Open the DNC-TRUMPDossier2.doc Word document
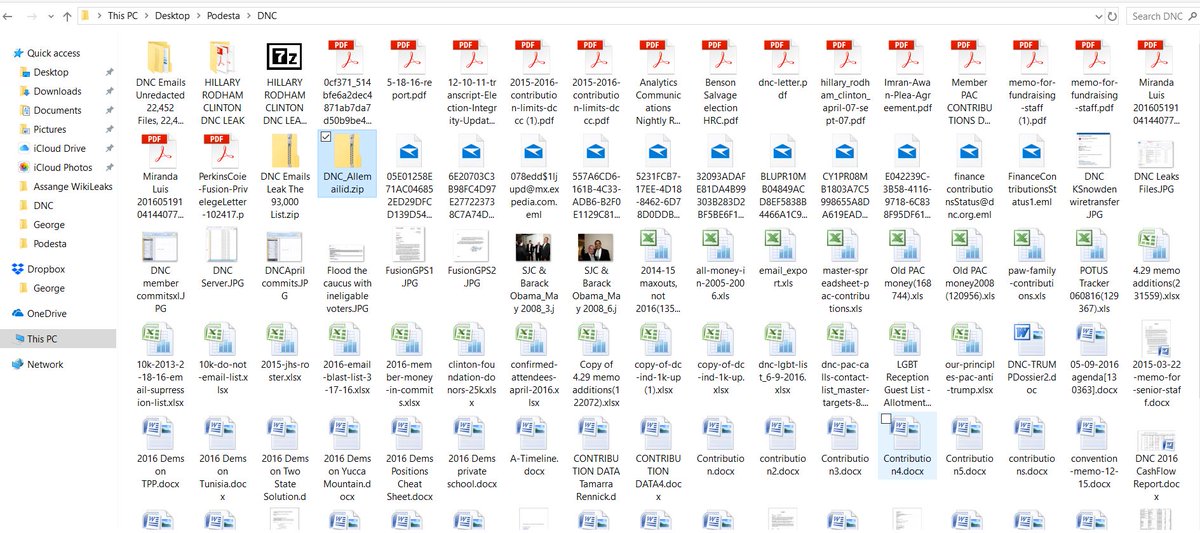The height and width of the screenshot is (533, 1200). pos(1027,340)
